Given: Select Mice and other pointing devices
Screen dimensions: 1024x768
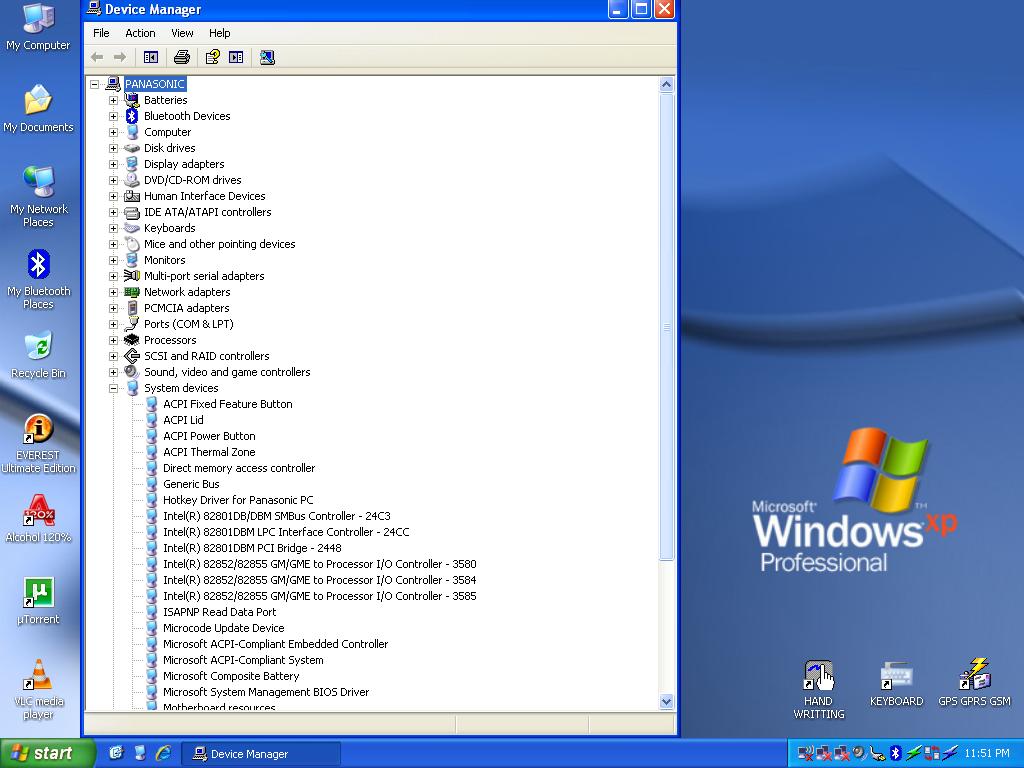Looking at the screenshot, I should click(220, 244).
